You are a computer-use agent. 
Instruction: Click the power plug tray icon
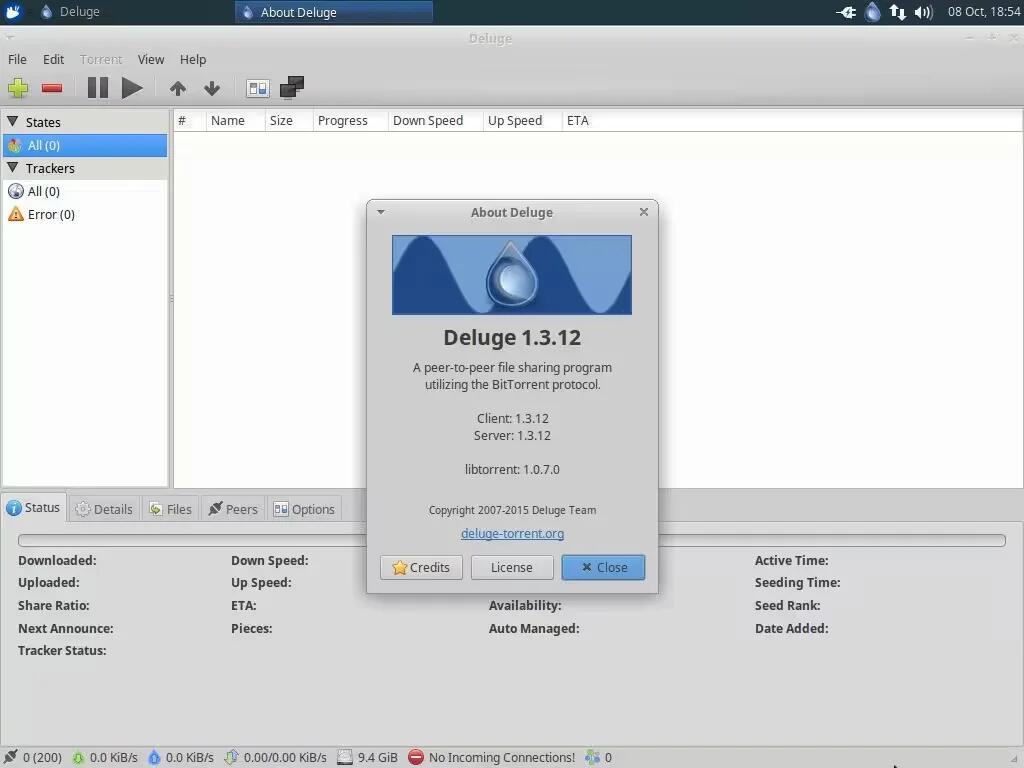pos(846,12)
